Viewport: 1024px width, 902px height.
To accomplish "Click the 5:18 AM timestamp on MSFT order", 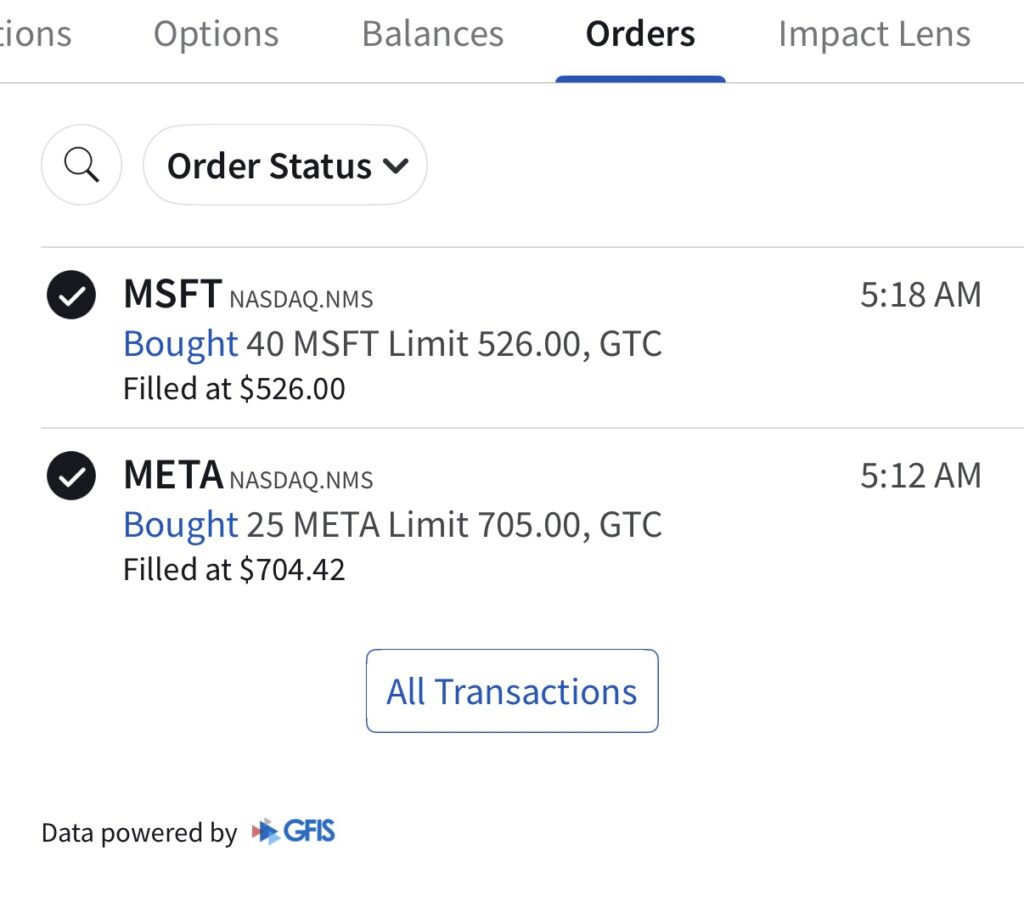I will click(918, 294).
